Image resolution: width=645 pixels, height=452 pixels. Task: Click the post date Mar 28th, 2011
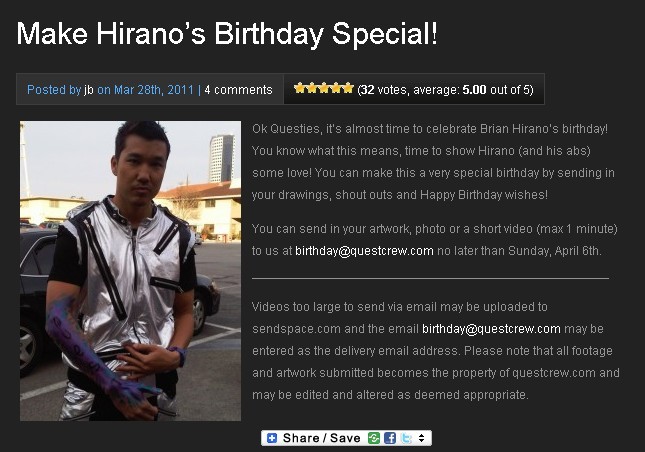pos(153,90)
